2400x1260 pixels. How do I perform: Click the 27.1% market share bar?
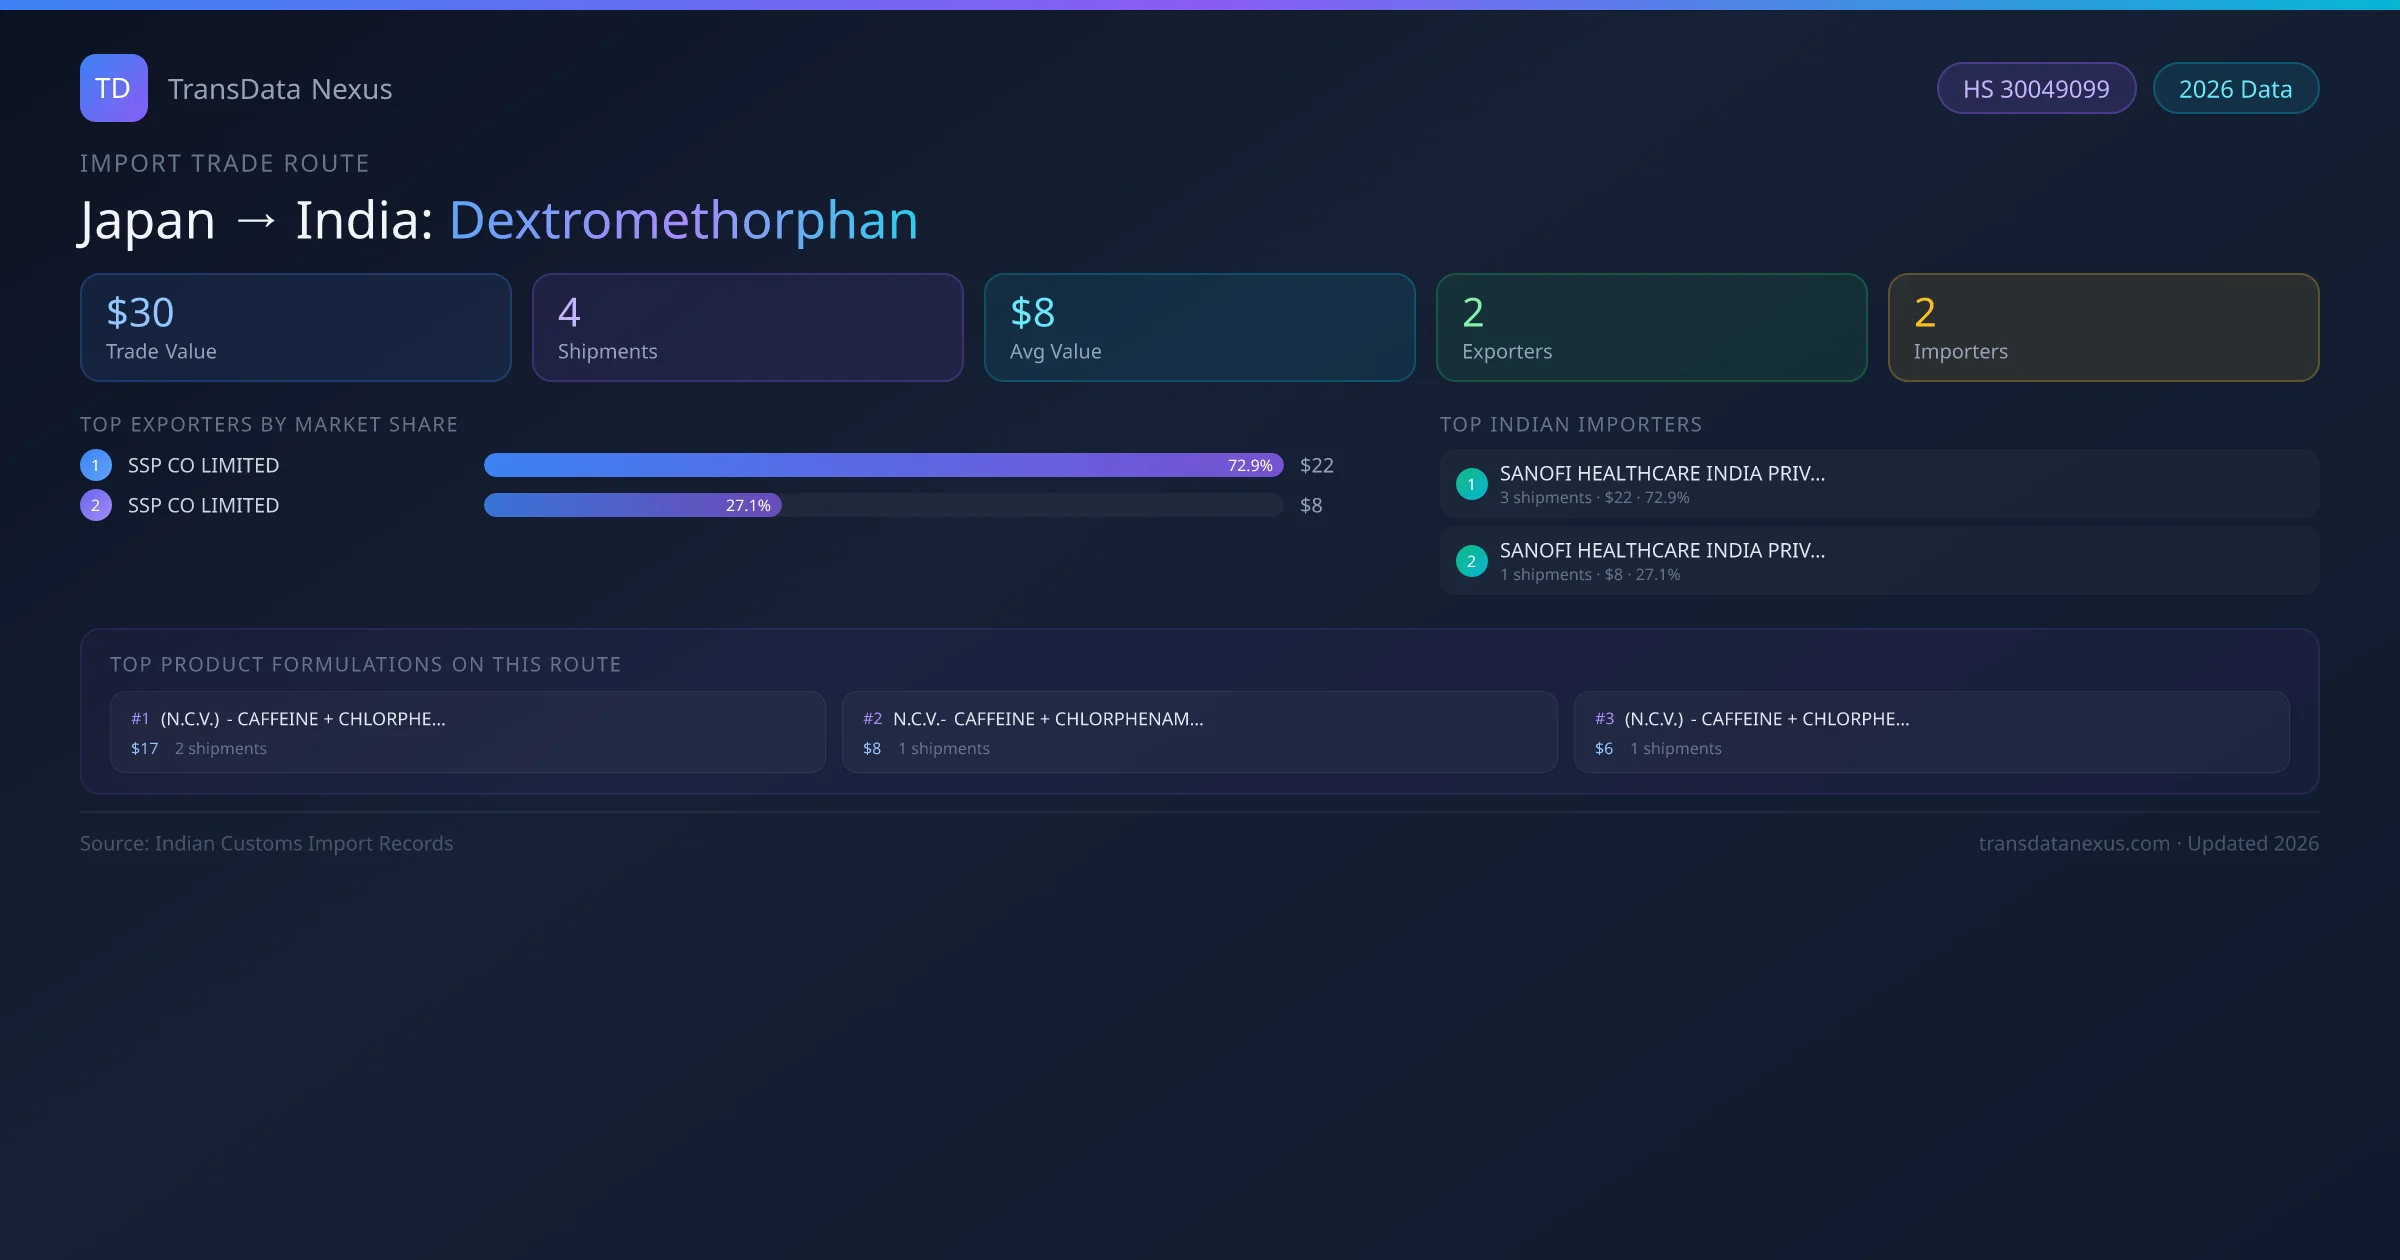point(632,505)
